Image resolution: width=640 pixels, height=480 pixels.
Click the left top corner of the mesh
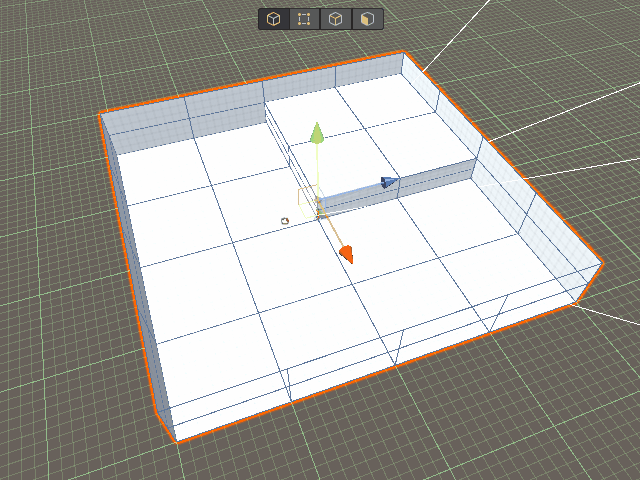coord(100,115)
